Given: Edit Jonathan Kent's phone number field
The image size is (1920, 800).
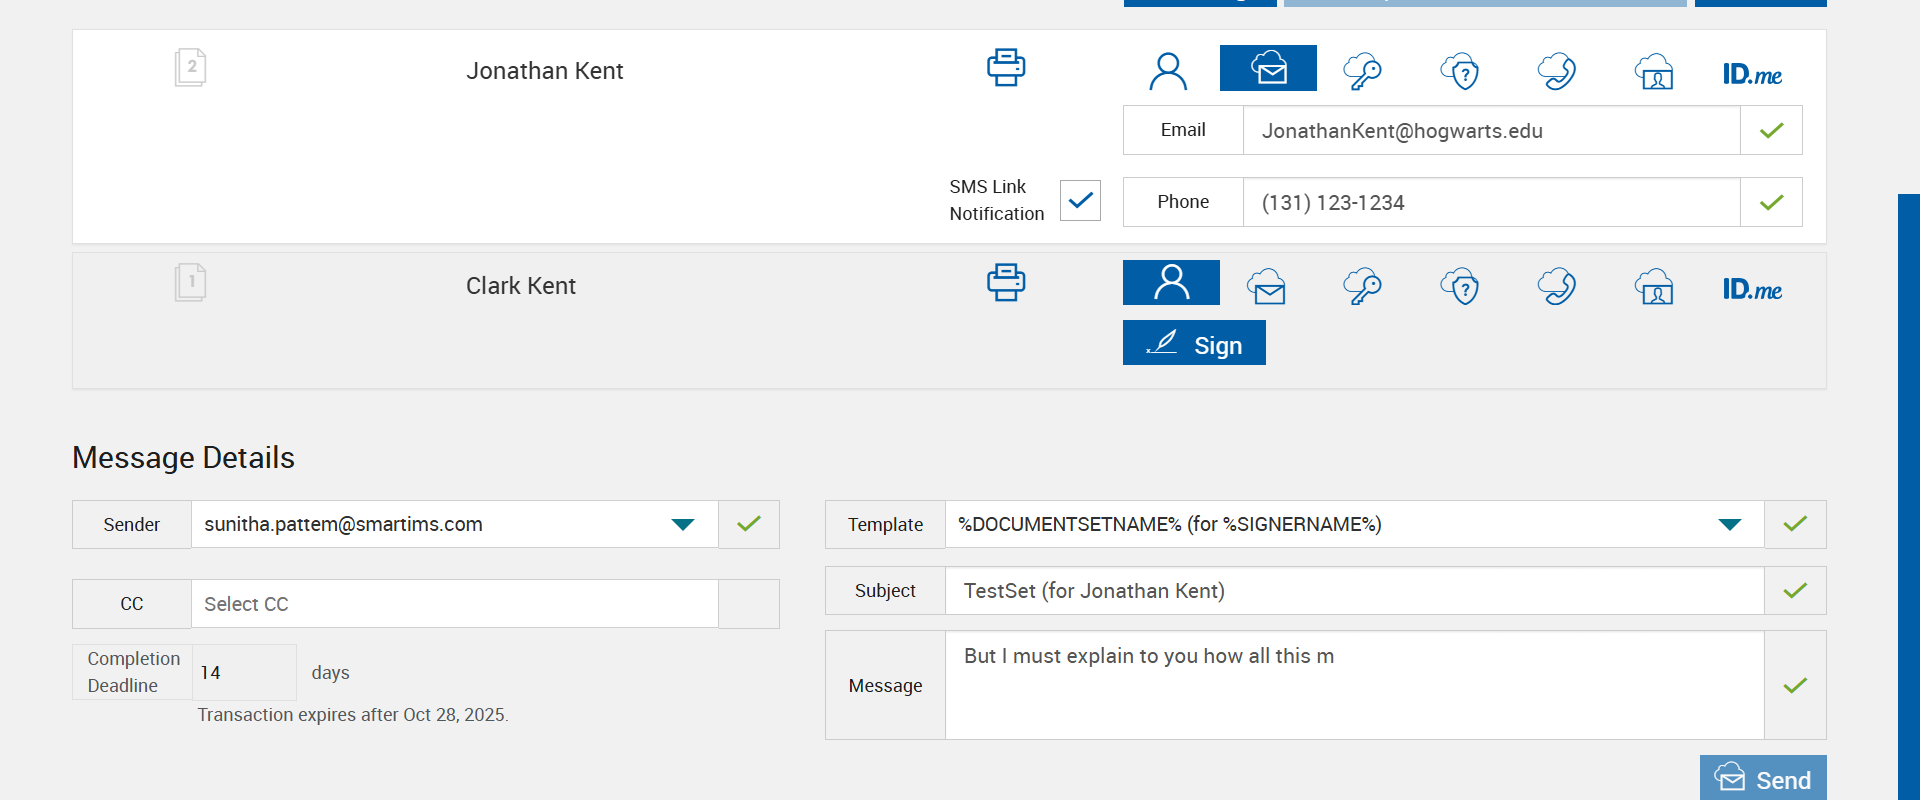Looking at the screenshot, I should tap(1490, 203).
